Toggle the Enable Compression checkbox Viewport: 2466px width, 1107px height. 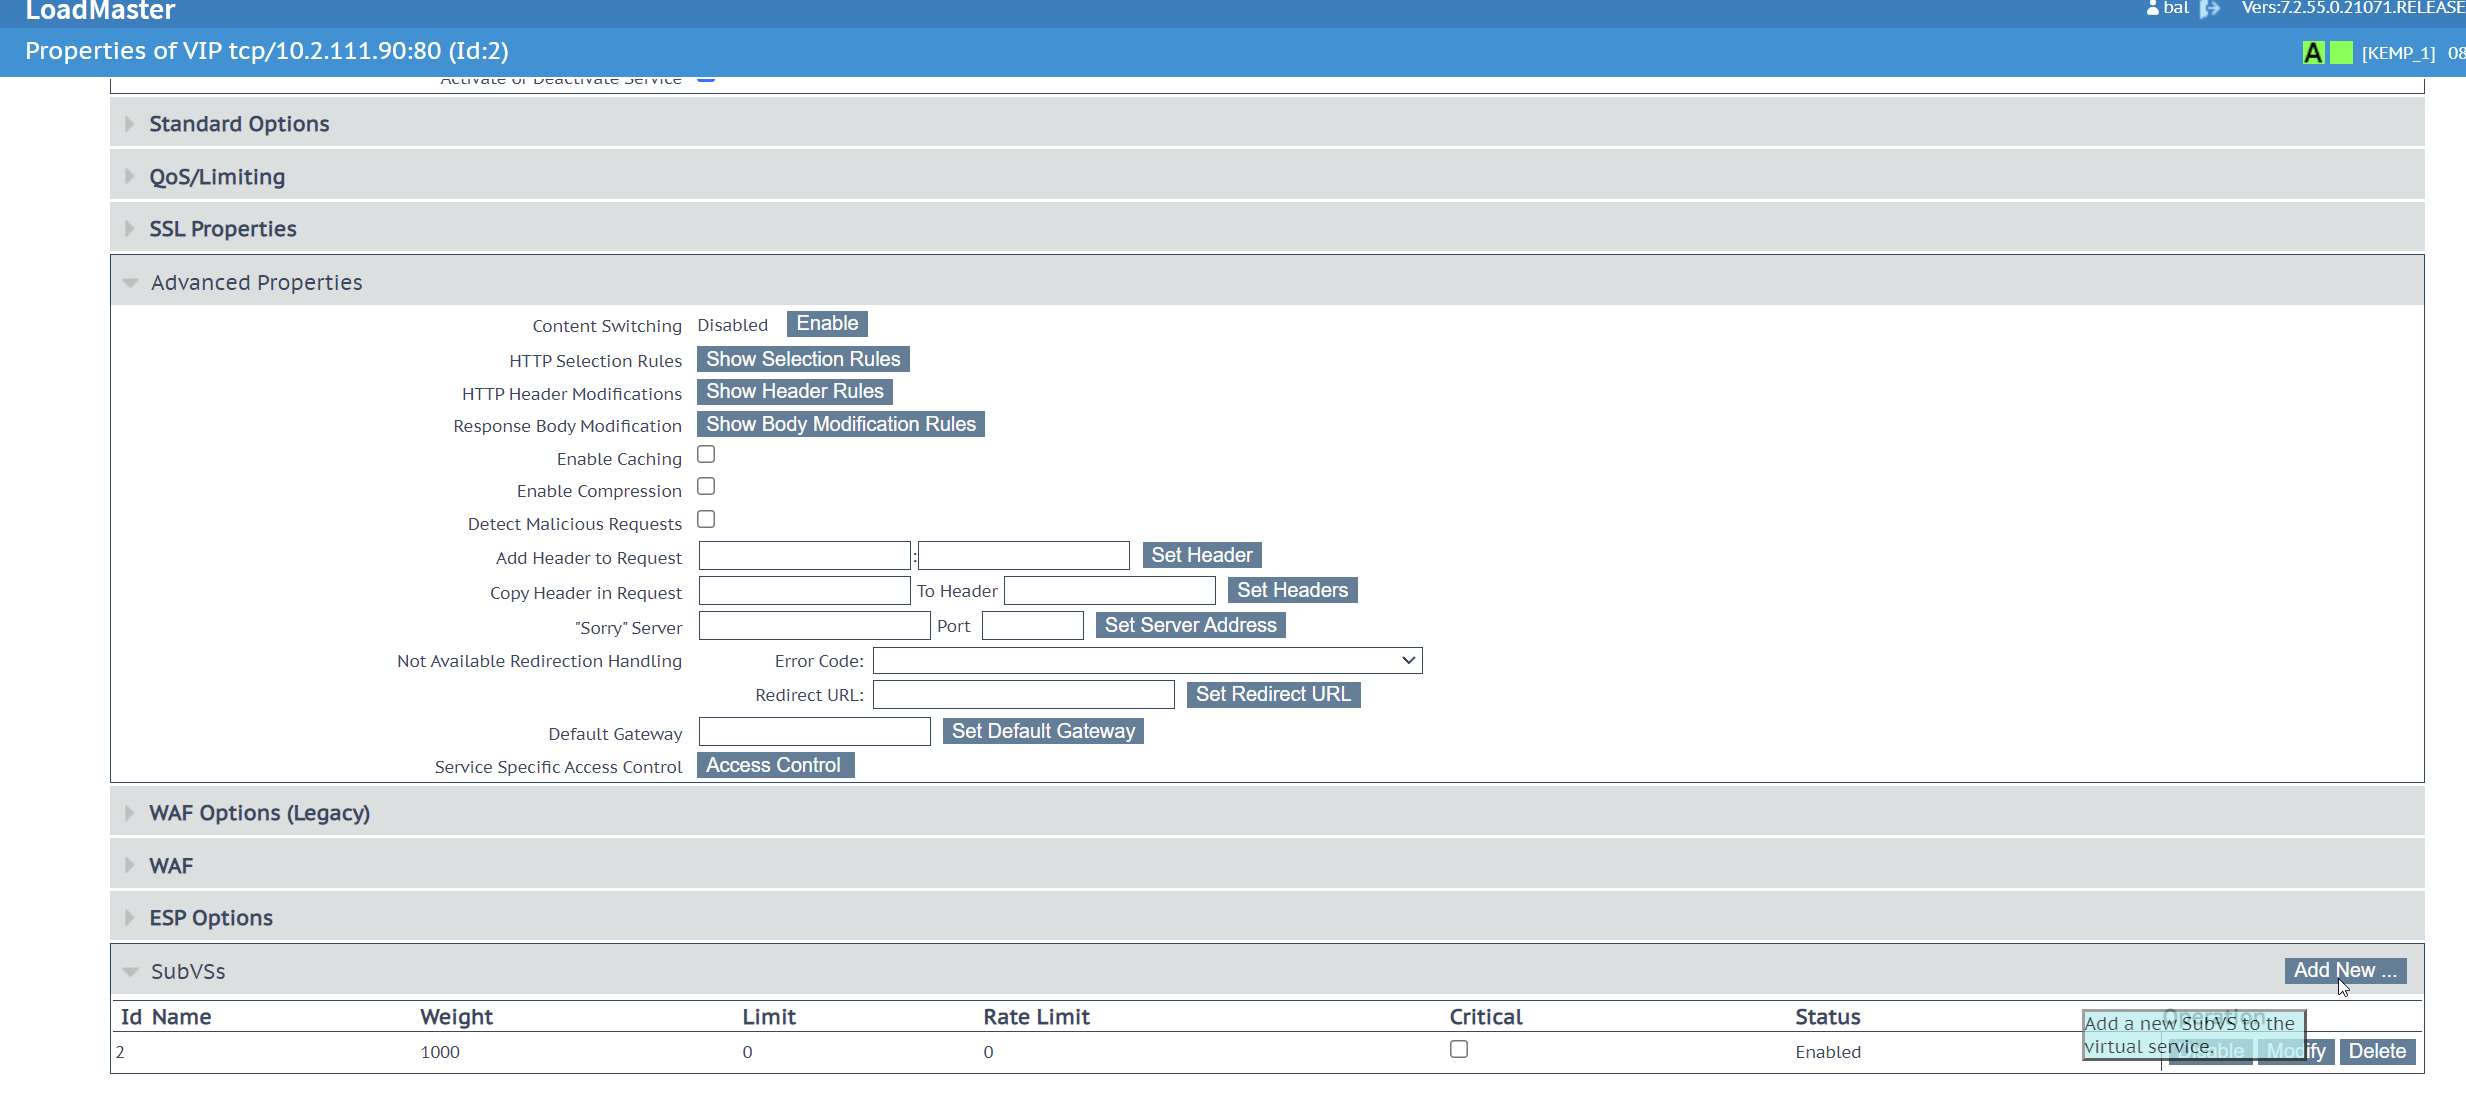tap(706, 487)
